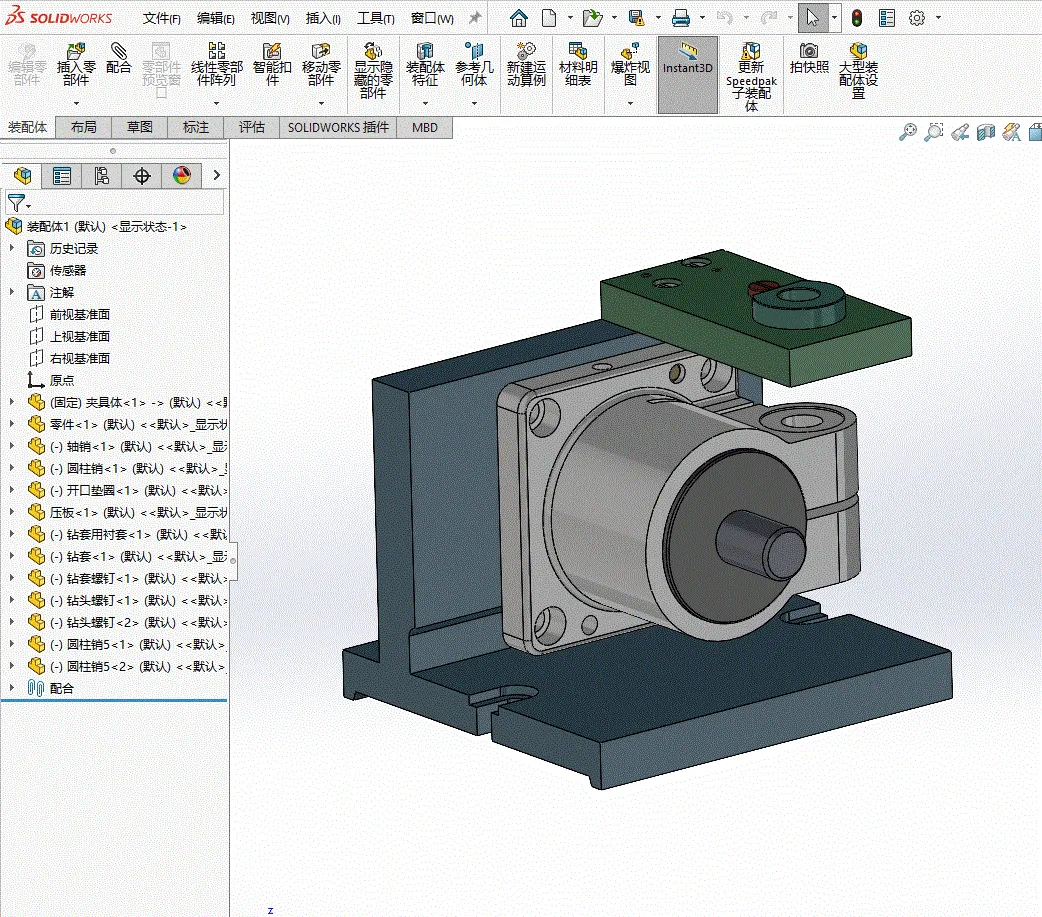The height and width of the screenshot is (917, 1042).
Task: Click the 大型装配体设置 button
Action: (858, 63)
